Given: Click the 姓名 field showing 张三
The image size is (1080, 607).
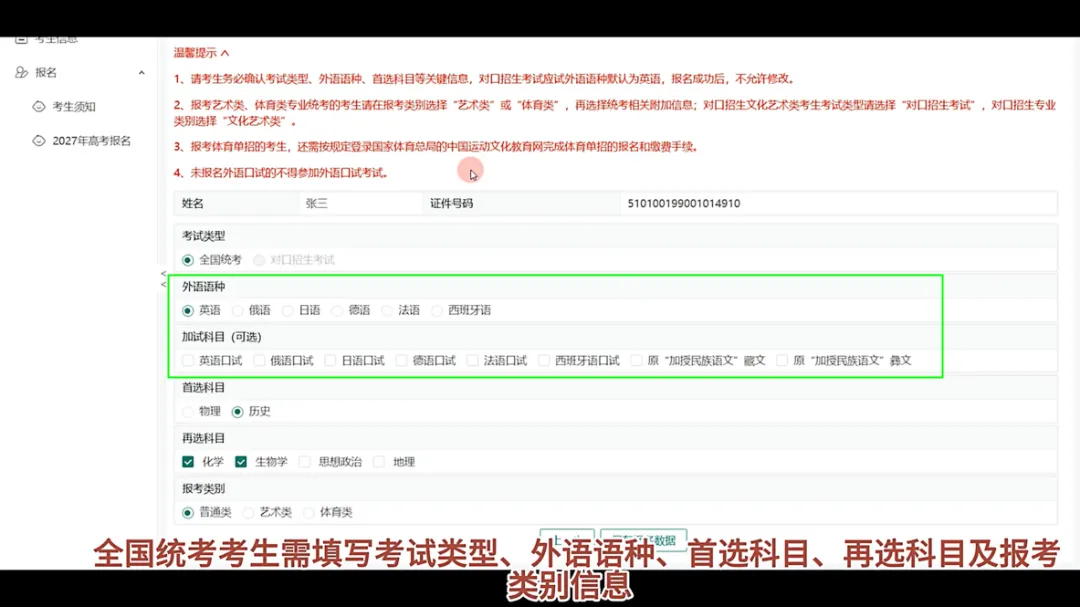Looking at the screenshot, I should 360,203.
